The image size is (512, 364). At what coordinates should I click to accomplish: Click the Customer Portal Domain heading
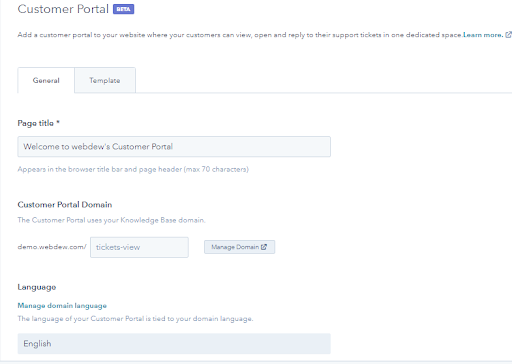point(65,205)
